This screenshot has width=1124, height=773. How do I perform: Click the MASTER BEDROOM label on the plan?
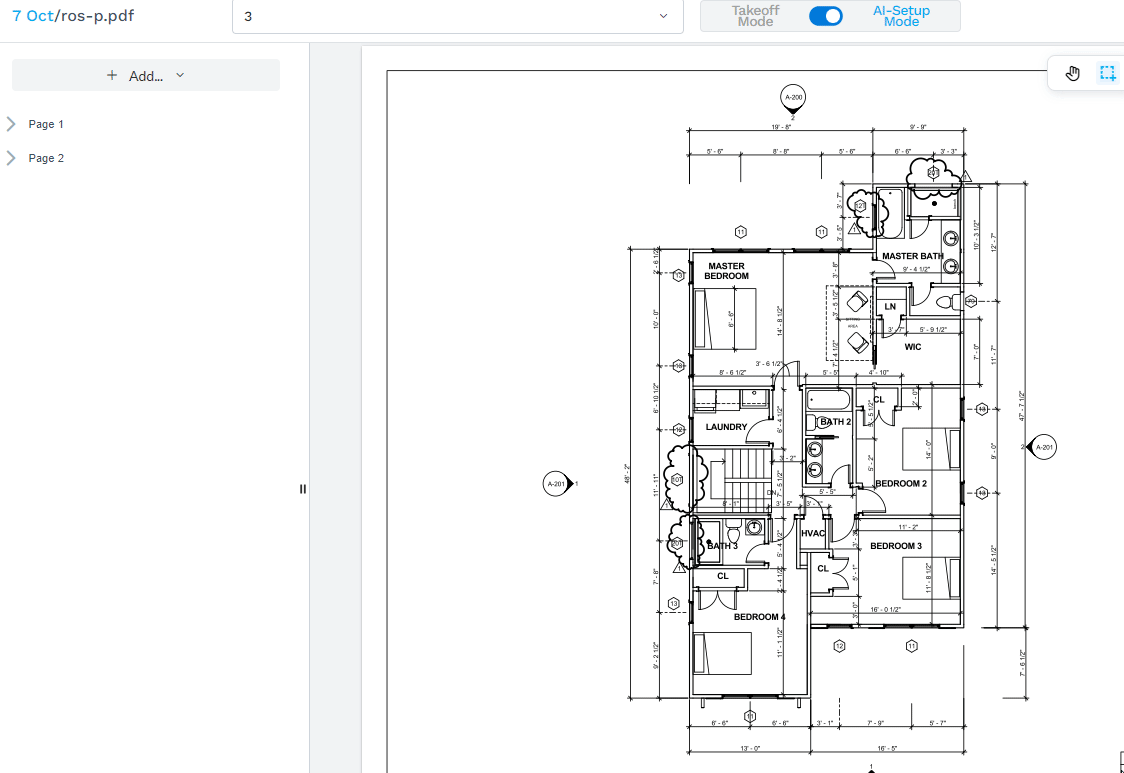(726, 271)
